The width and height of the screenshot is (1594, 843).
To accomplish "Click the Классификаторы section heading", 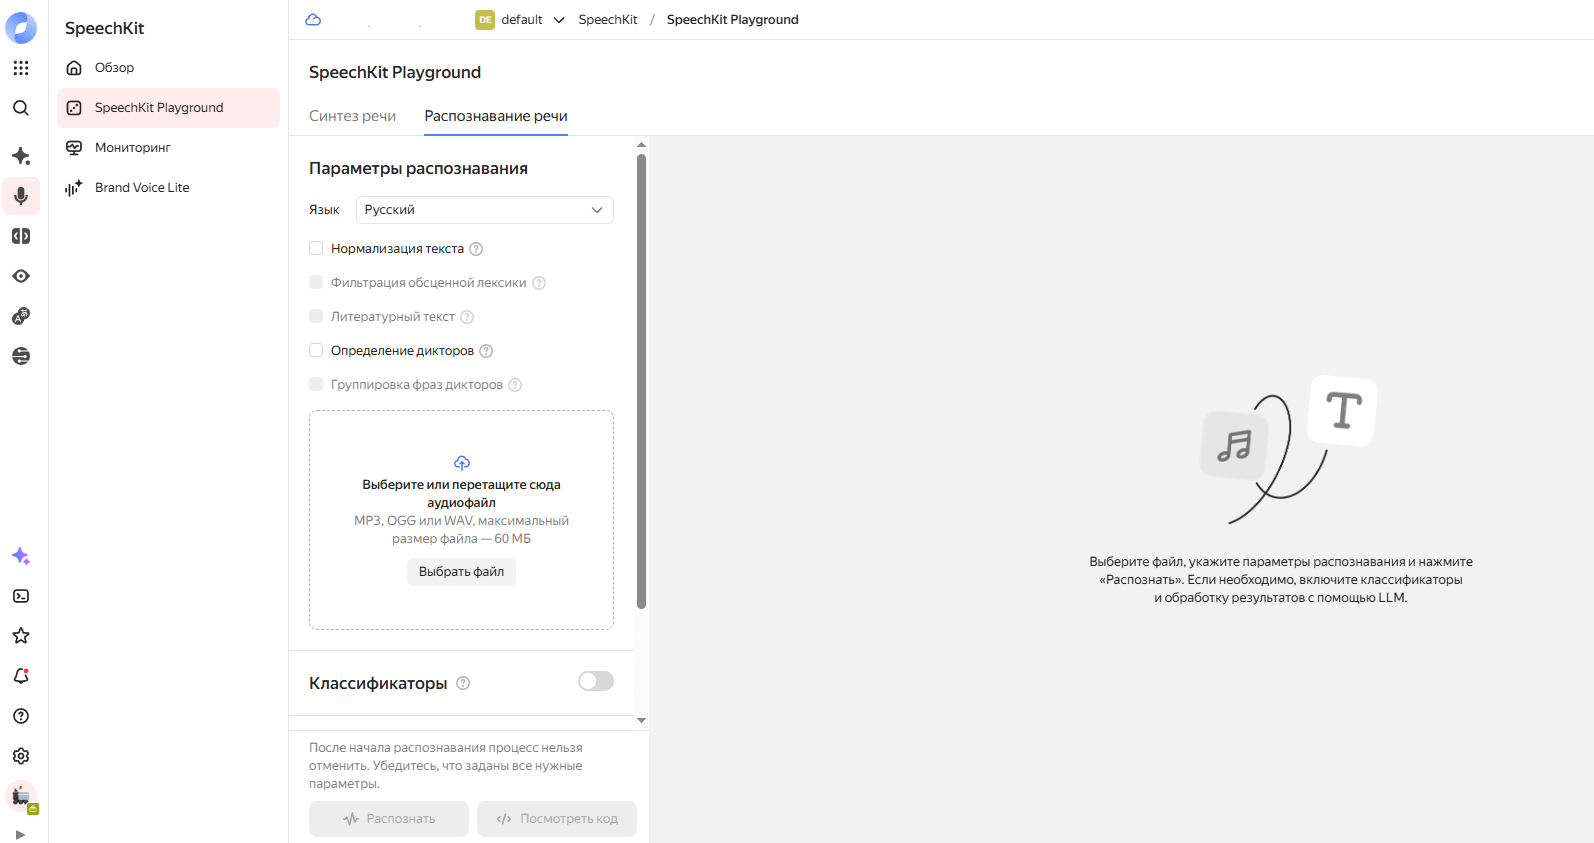I will [378, 683].
